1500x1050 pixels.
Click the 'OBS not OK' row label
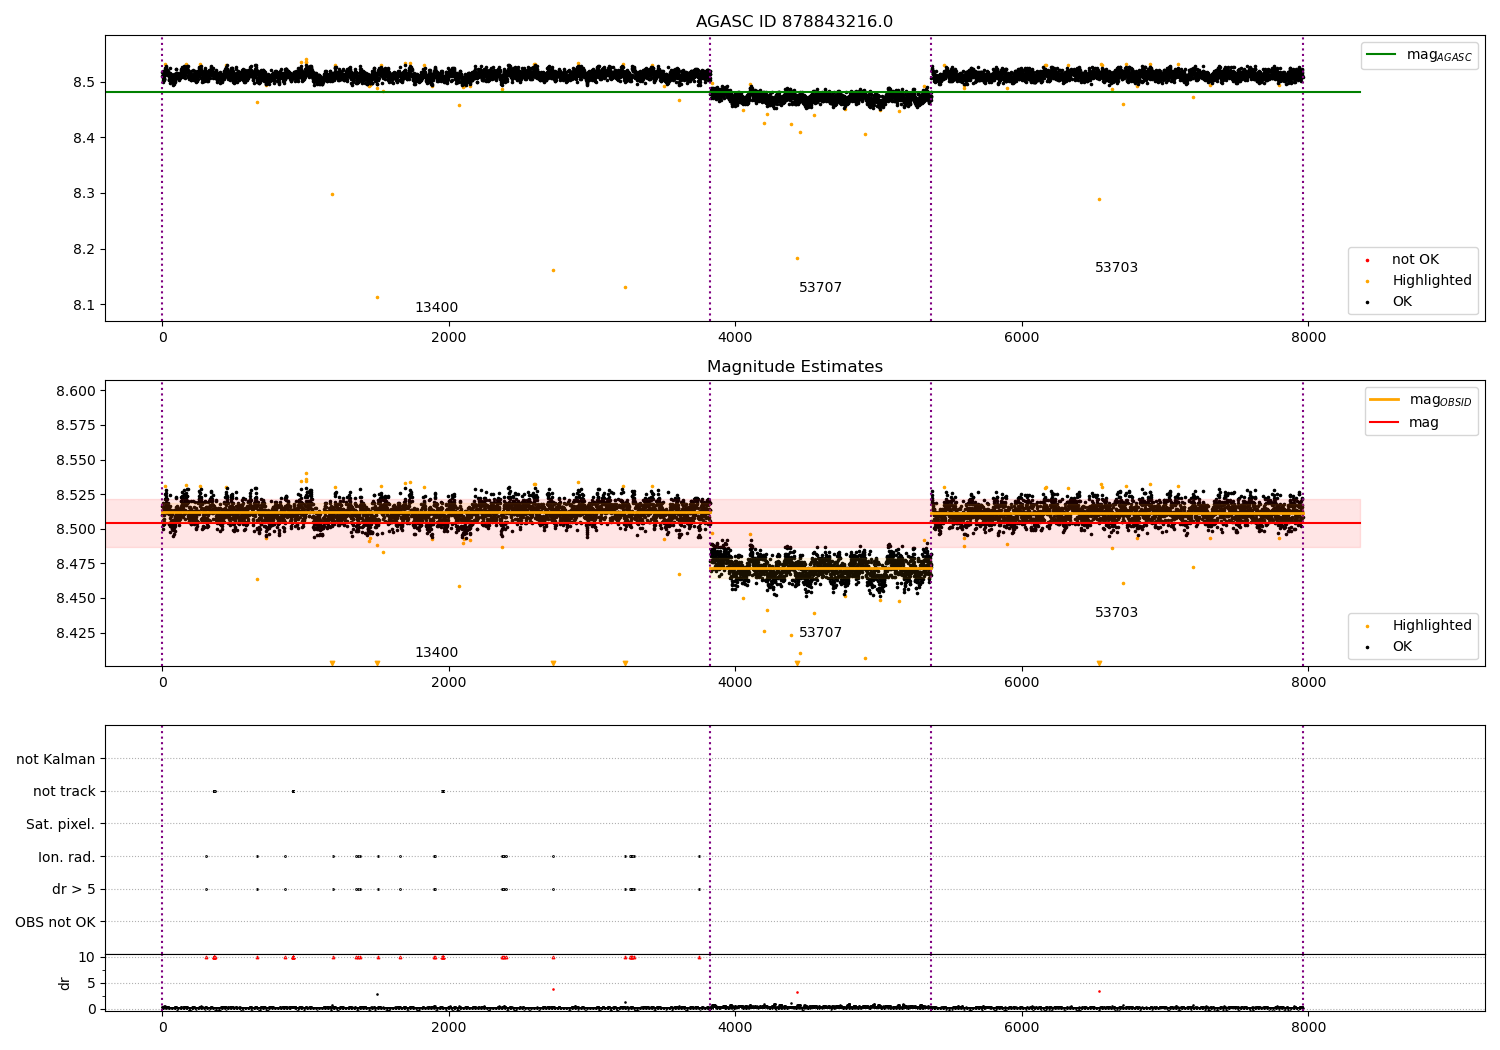pyautogui.click(x=56, y=922)
